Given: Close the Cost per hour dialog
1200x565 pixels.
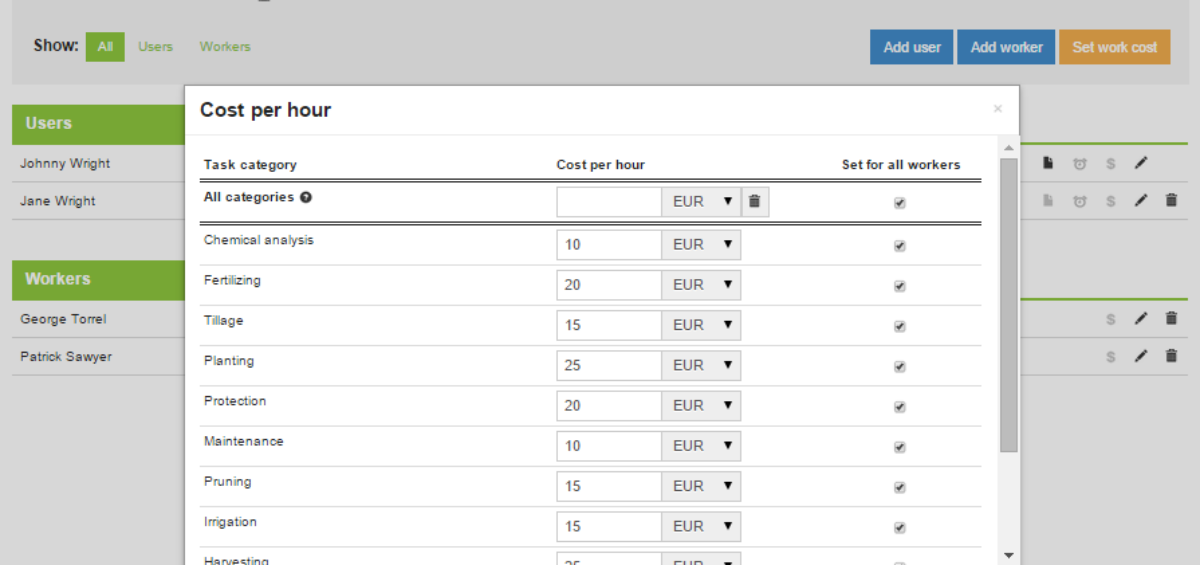Looking at the screenshot, I should point(997,109).
